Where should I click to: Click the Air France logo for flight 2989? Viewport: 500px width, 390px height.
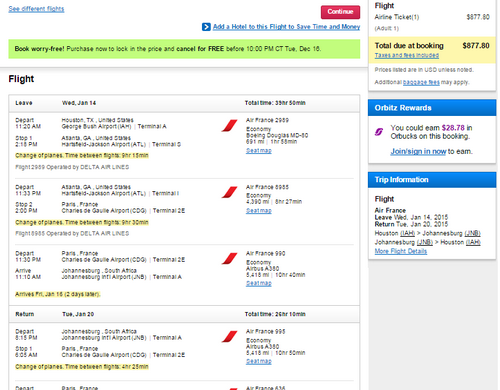(x=229, y=126)
